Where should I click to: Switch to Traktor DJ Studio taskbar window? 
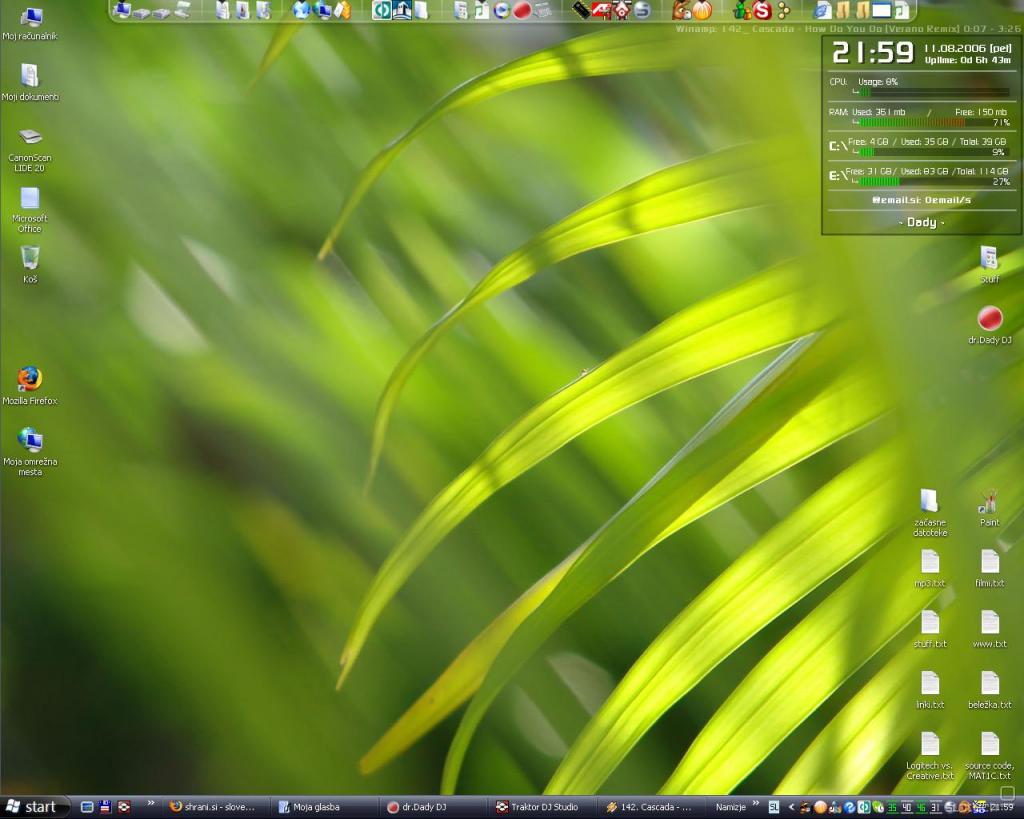[x=541, y=807]
